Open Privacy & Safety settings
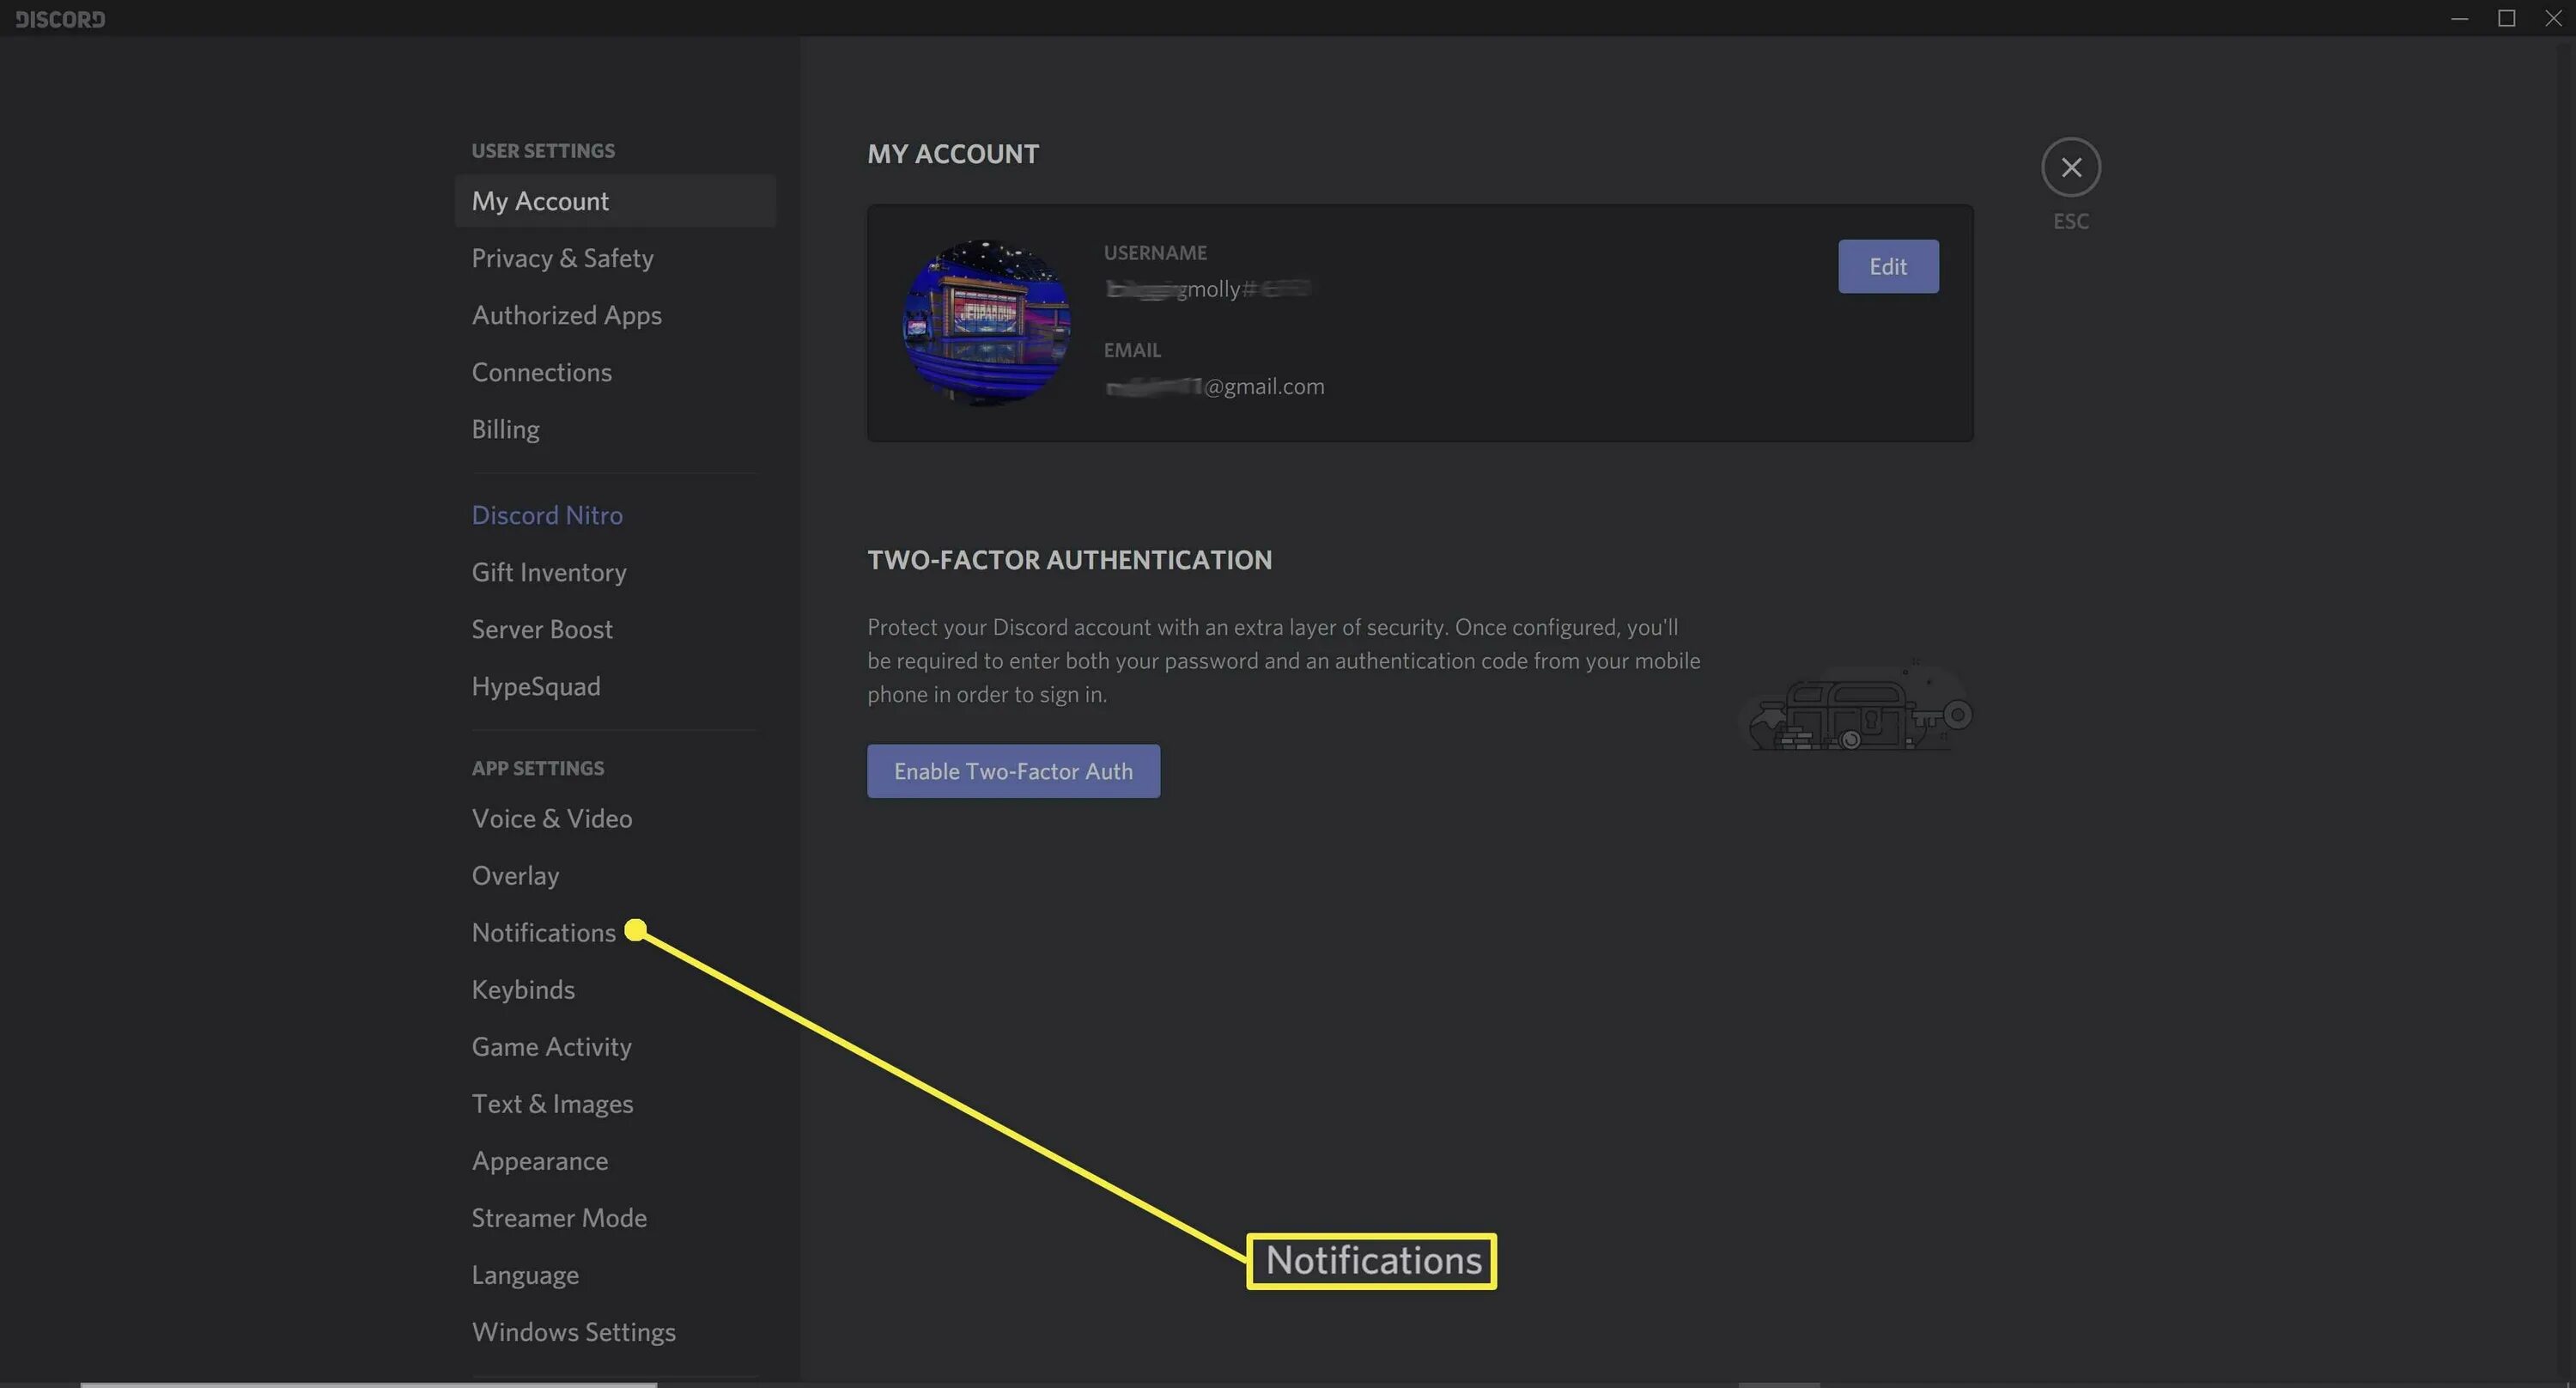Viewport: 2576px width, 1388px height. 562,259
